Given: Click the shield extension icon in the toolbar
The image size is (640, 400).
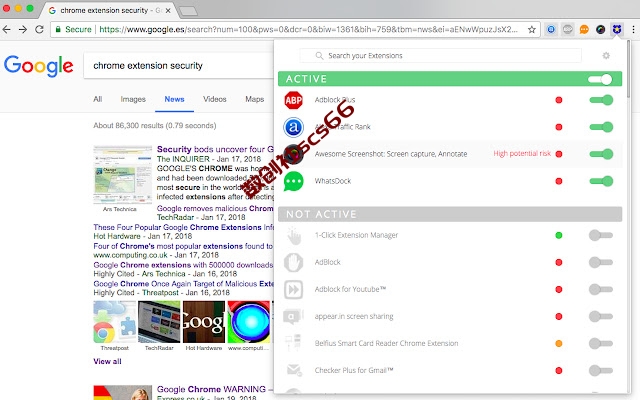Looking at the screenshot, I should [x=616, y=29].
